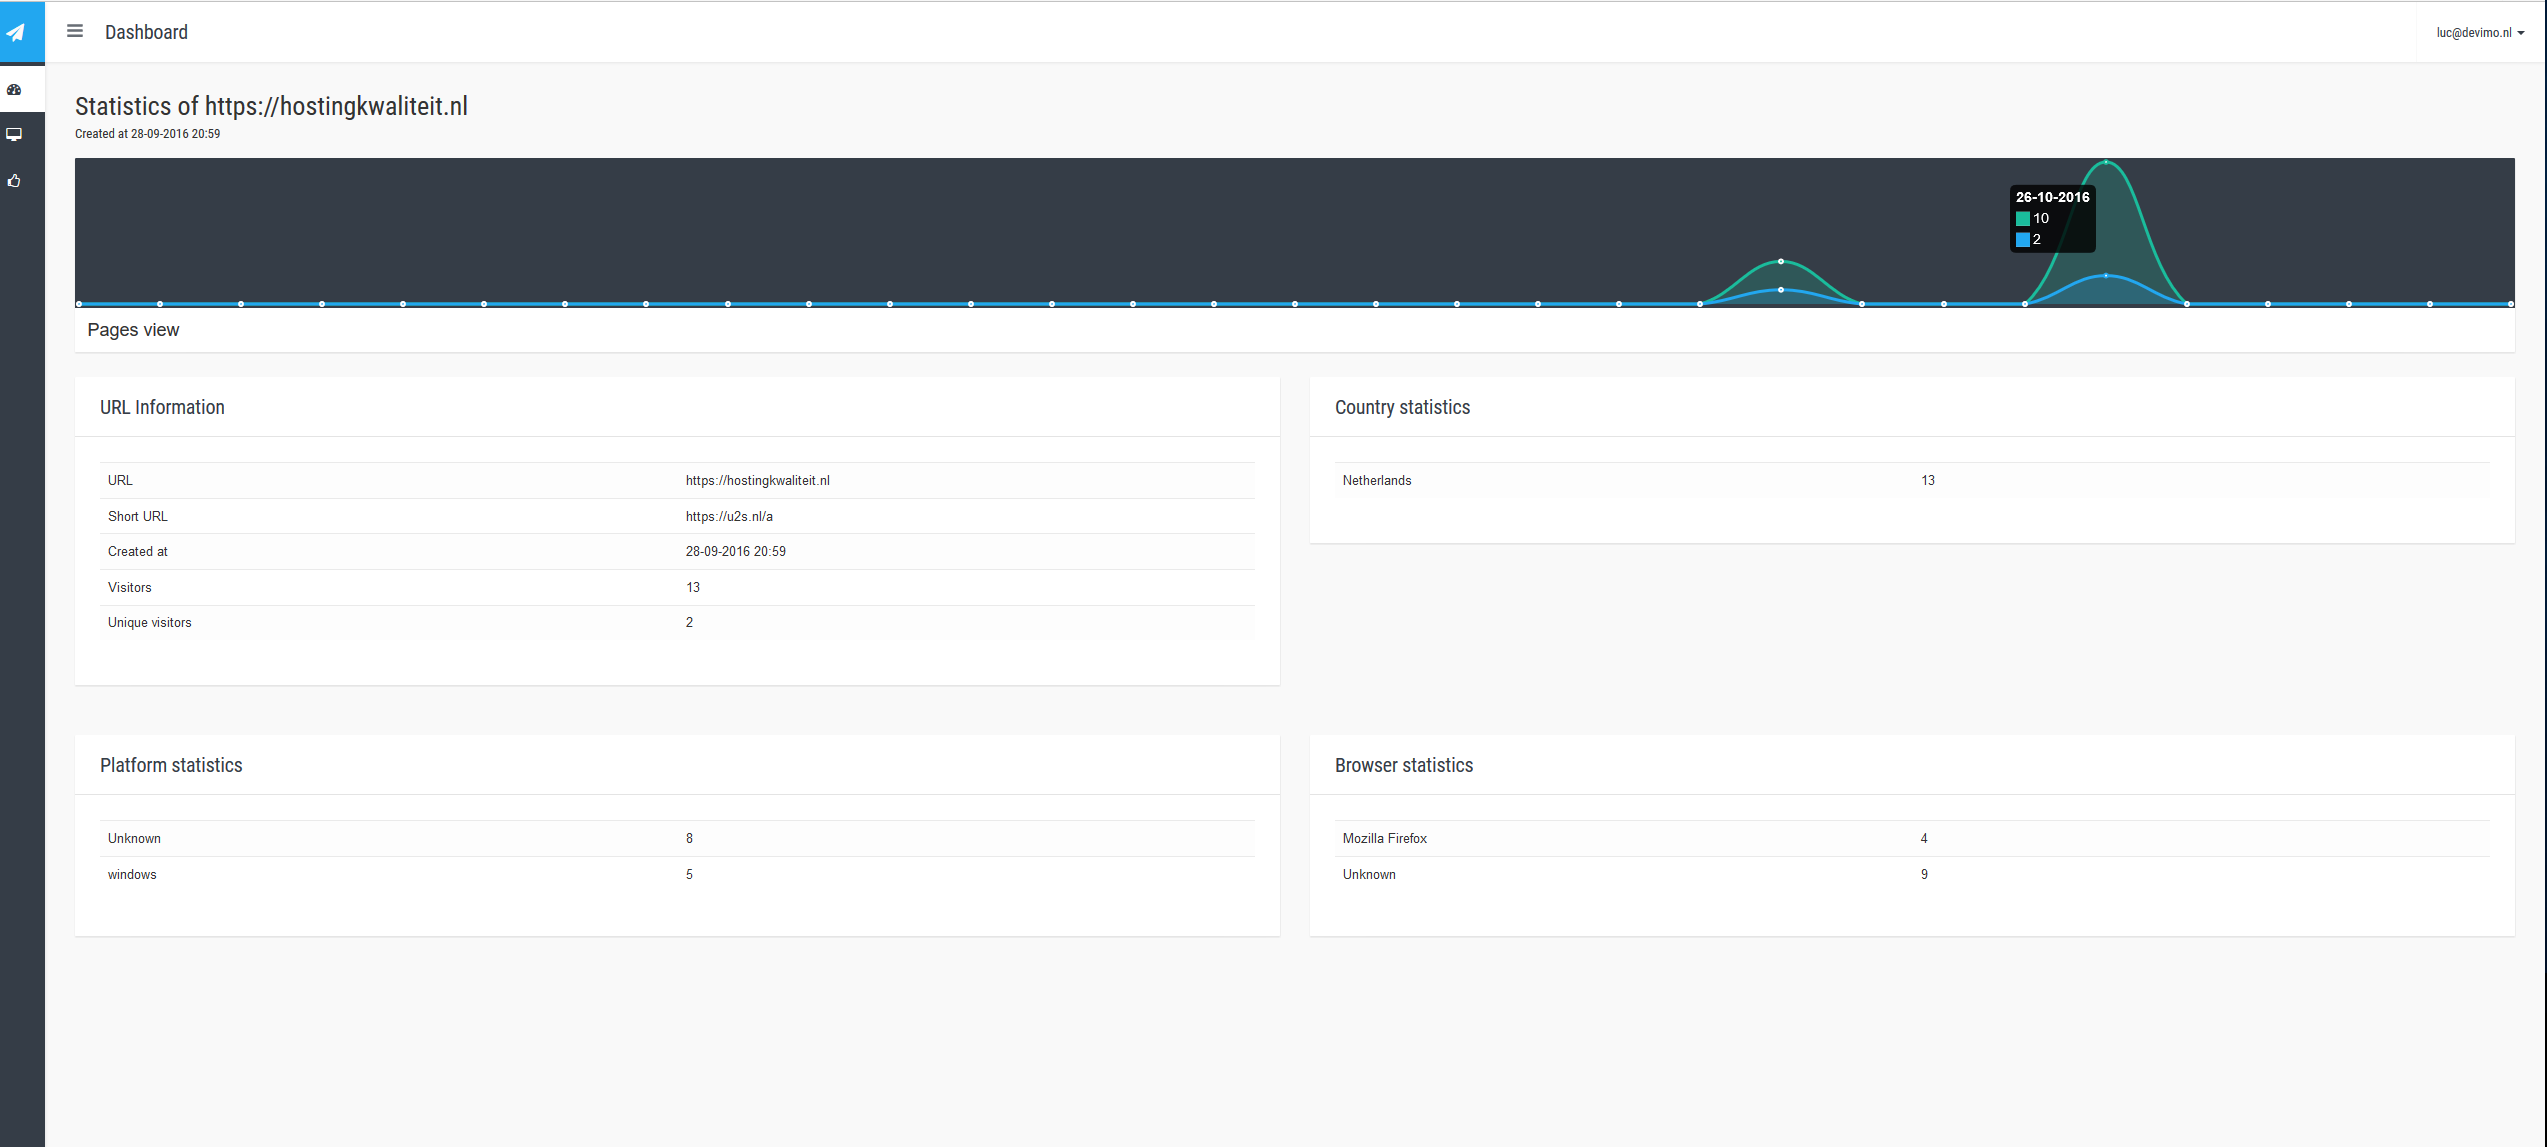Viewport: 2547px width, 1147px height.
Task: Click the https://hostingkwaliteit.nl URL value
Action: coord(757,481)
